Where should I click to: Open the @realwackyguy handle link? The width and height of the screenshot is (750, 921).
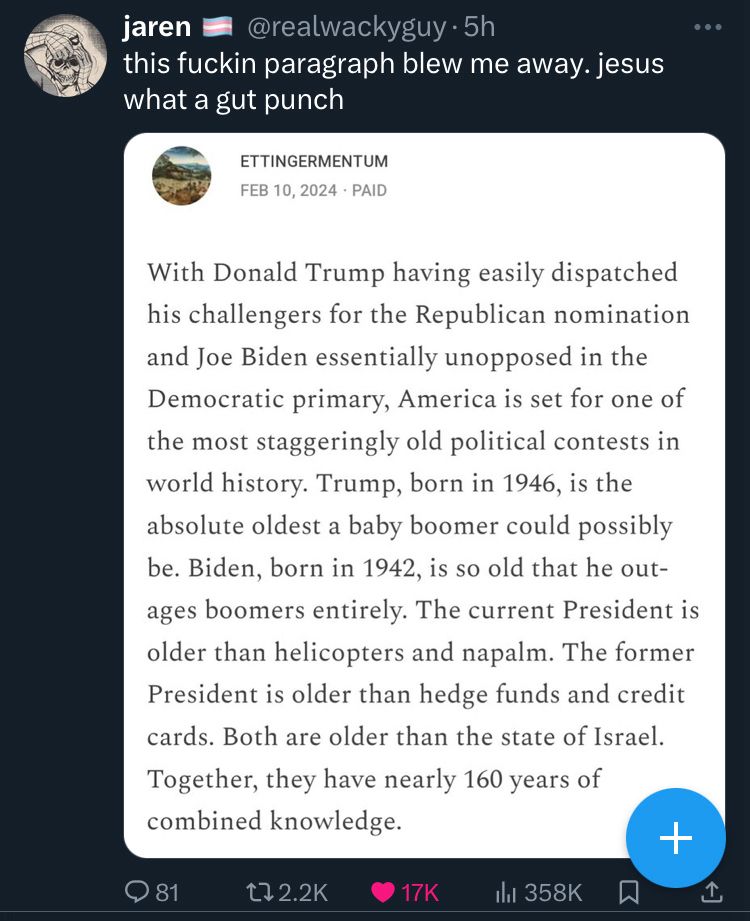(x=345, y=27)
